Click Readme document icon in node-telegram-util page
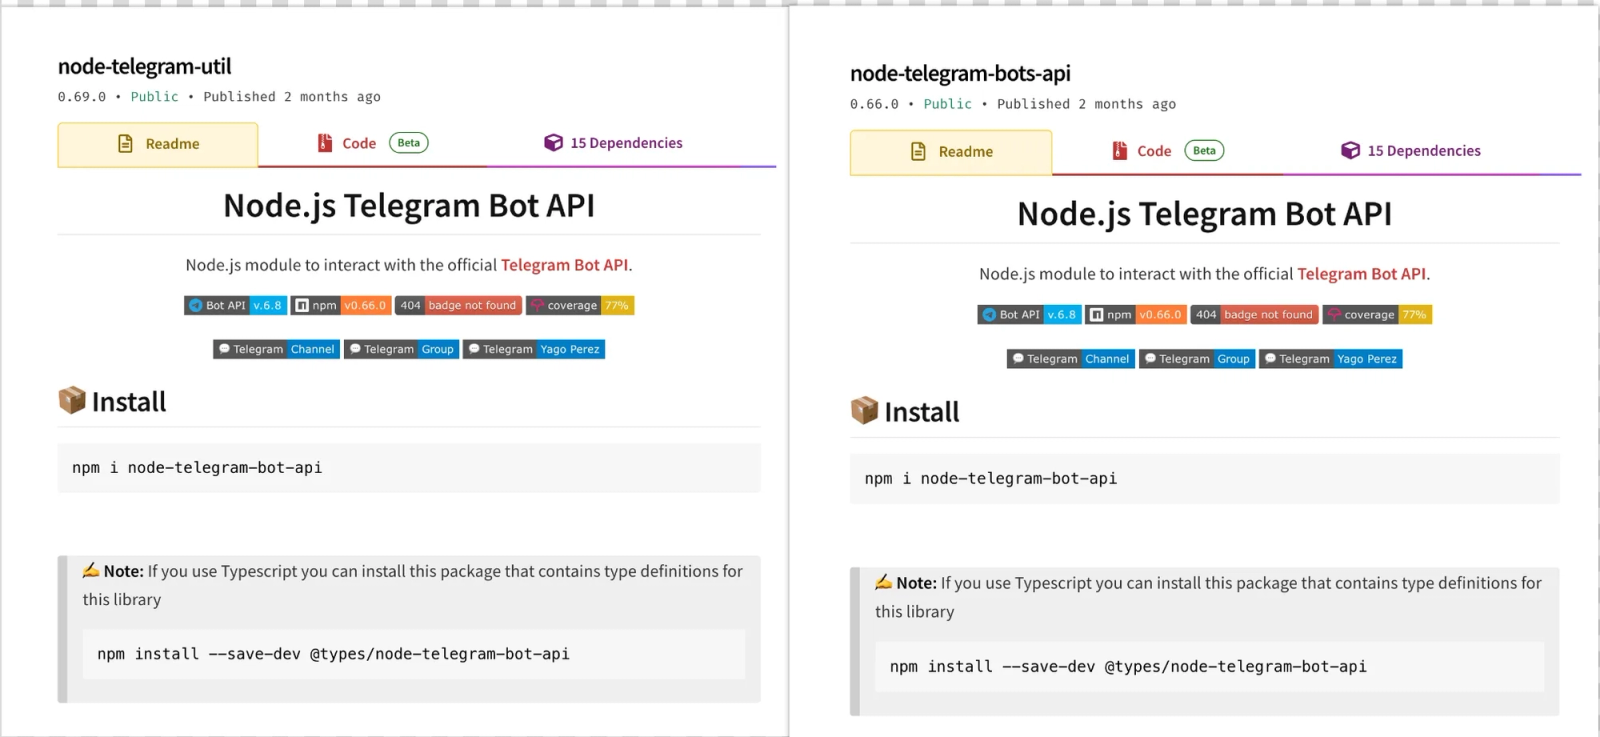1600x737 pixels. coord(125,144)
